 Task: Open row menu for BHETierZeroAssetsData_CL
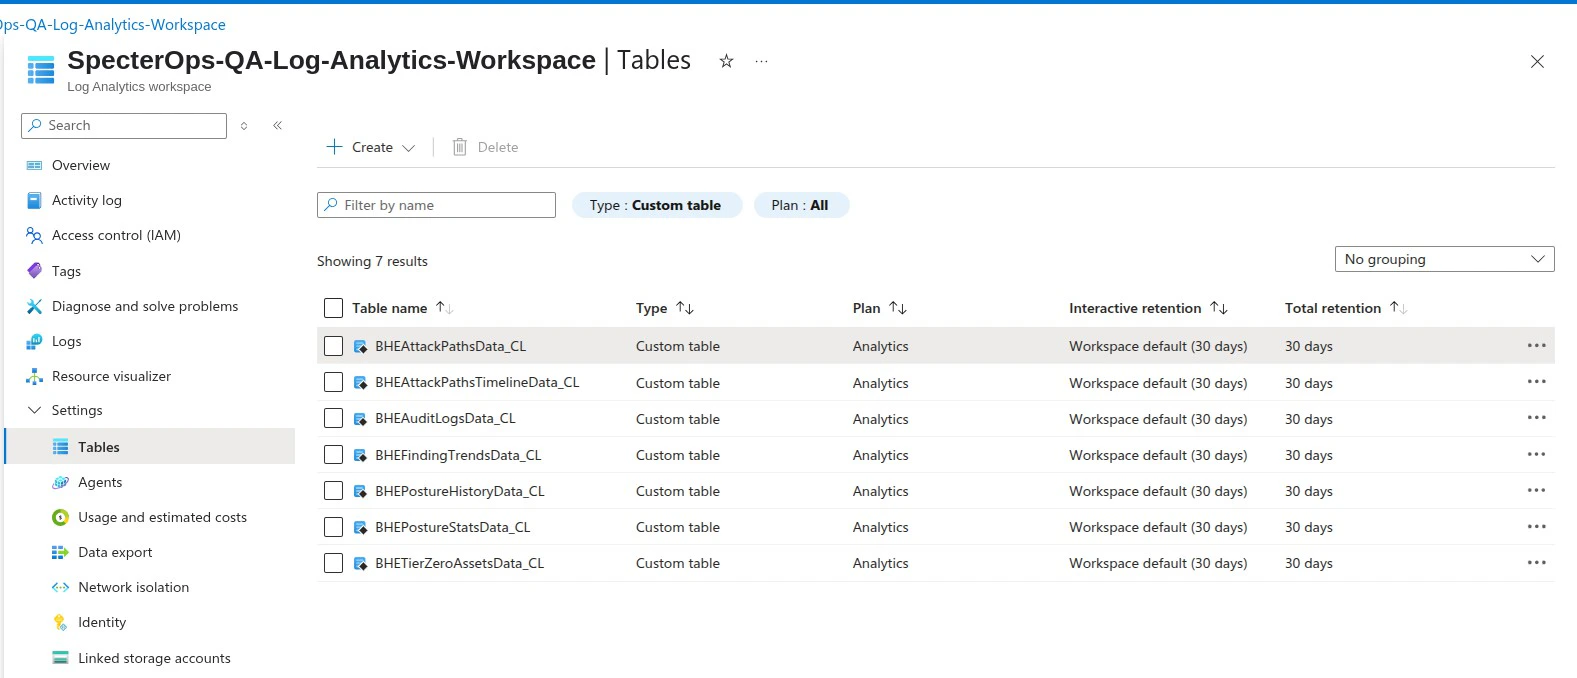pos(1537,563)
